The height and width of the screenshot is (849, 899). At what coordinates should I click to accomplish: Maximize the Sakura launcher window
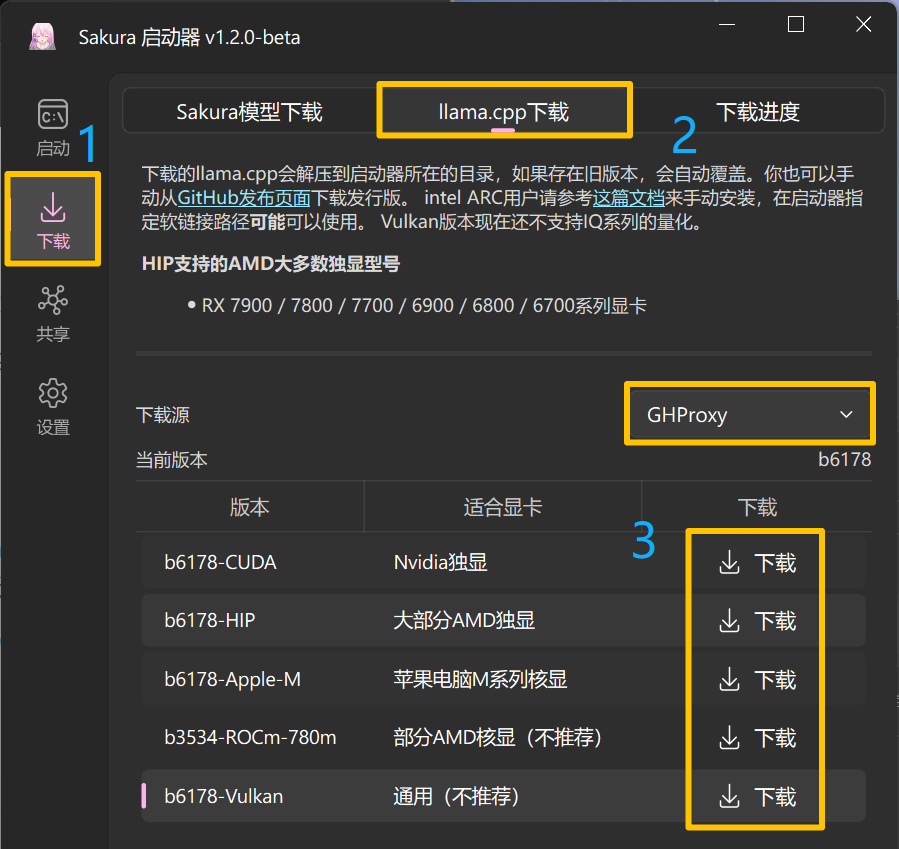796,25
